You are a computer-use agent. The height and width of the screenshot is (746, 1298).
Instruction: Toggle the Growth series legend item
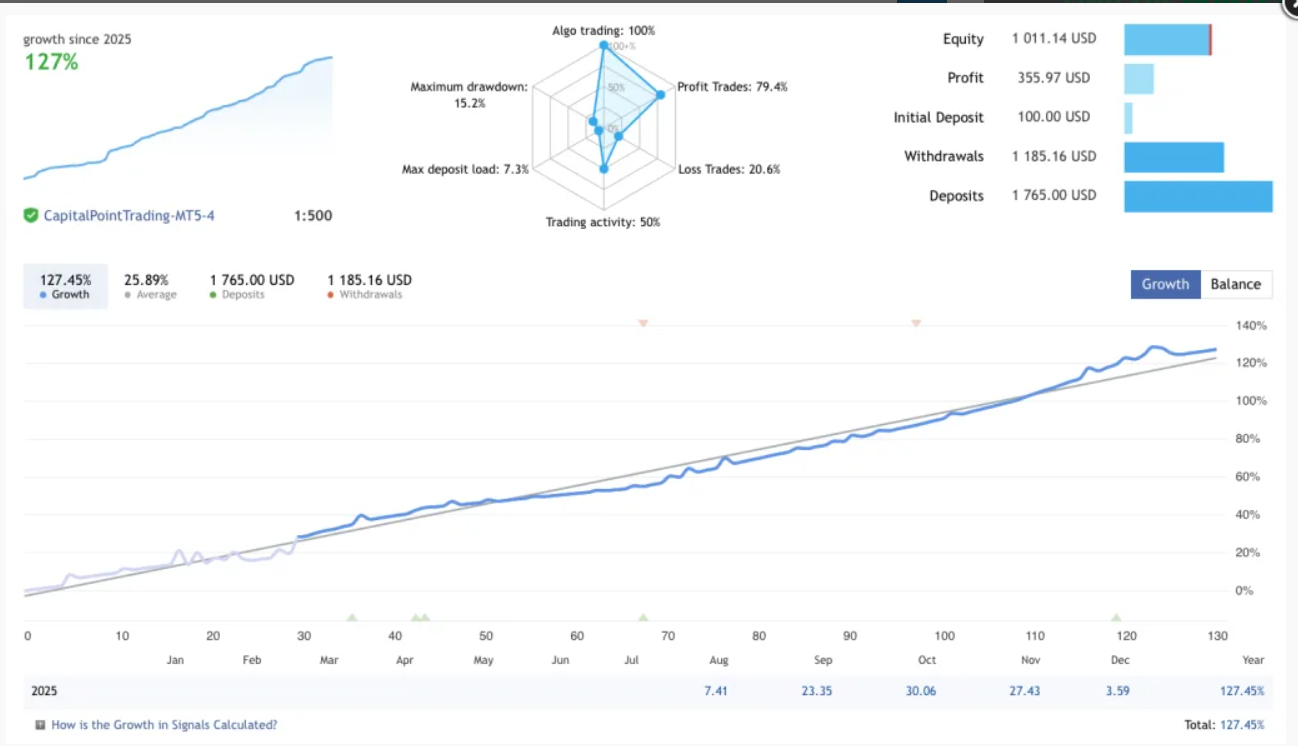(65, 287)
